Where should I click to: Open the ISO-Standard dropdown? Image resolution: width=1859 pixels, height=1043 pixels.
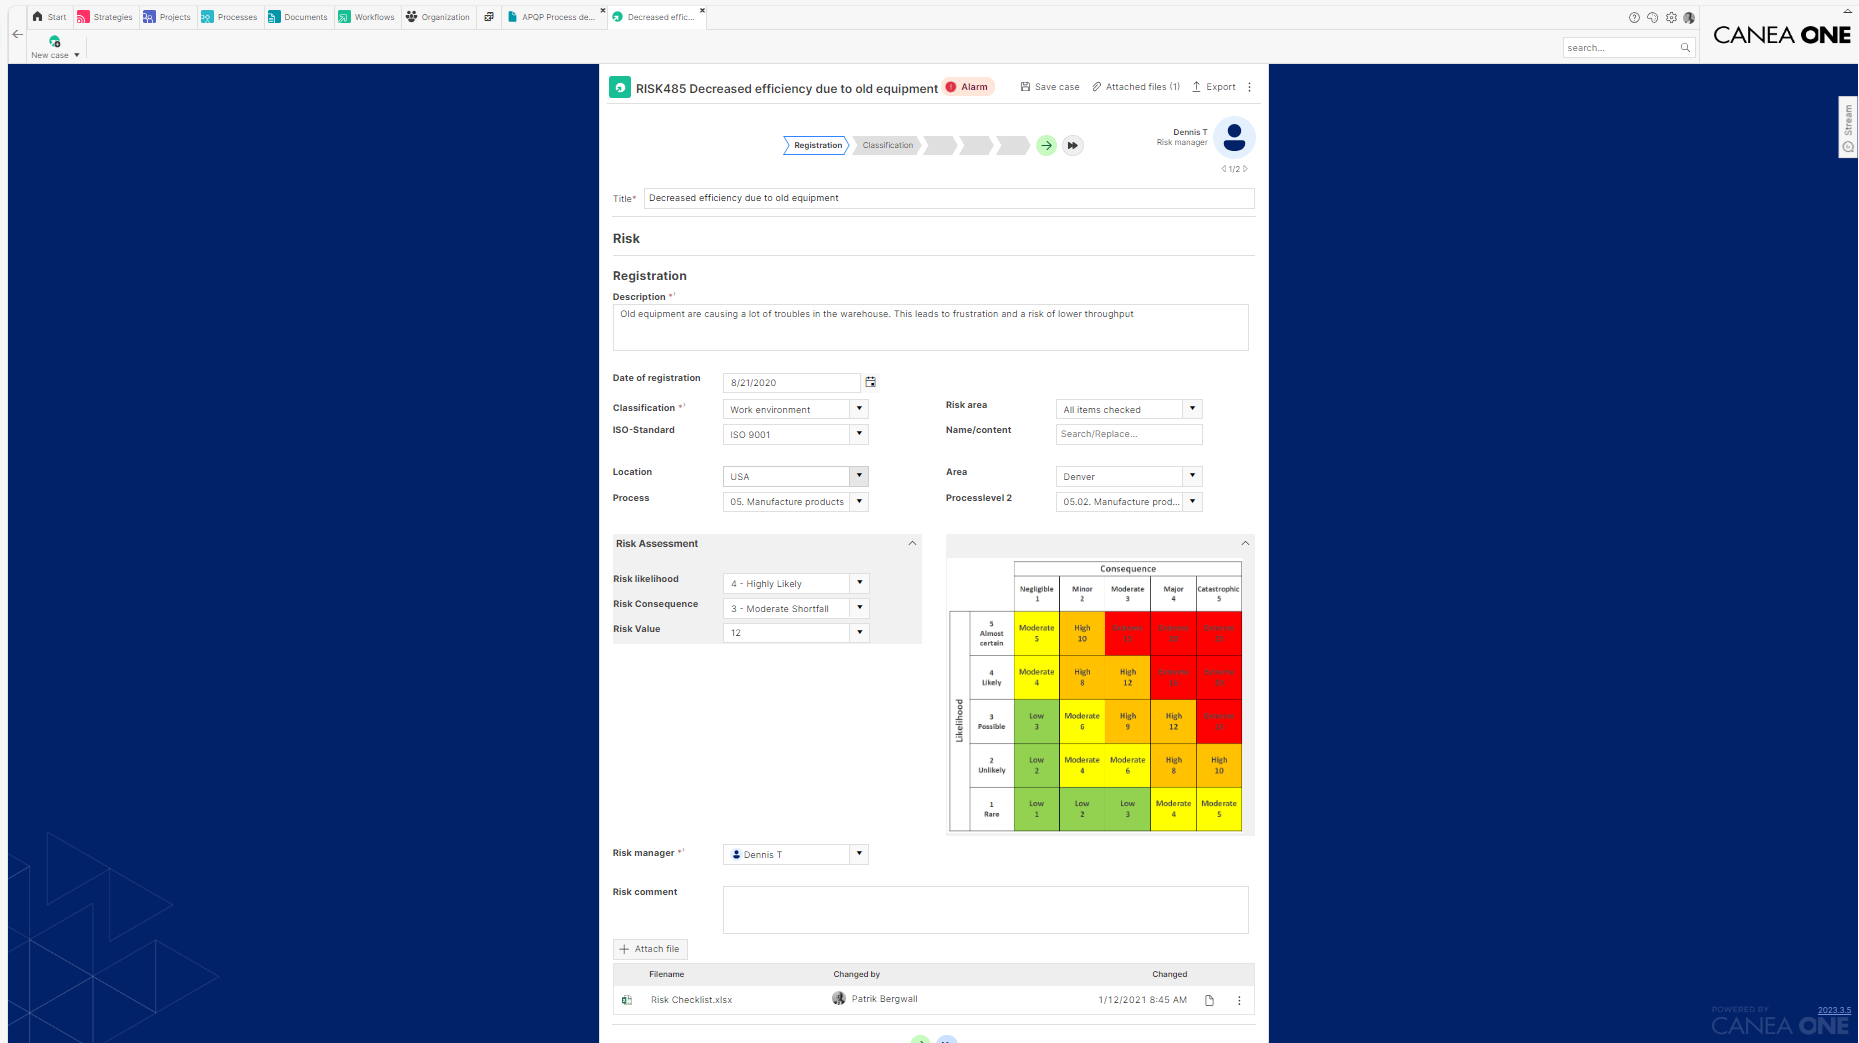[858, 434]
